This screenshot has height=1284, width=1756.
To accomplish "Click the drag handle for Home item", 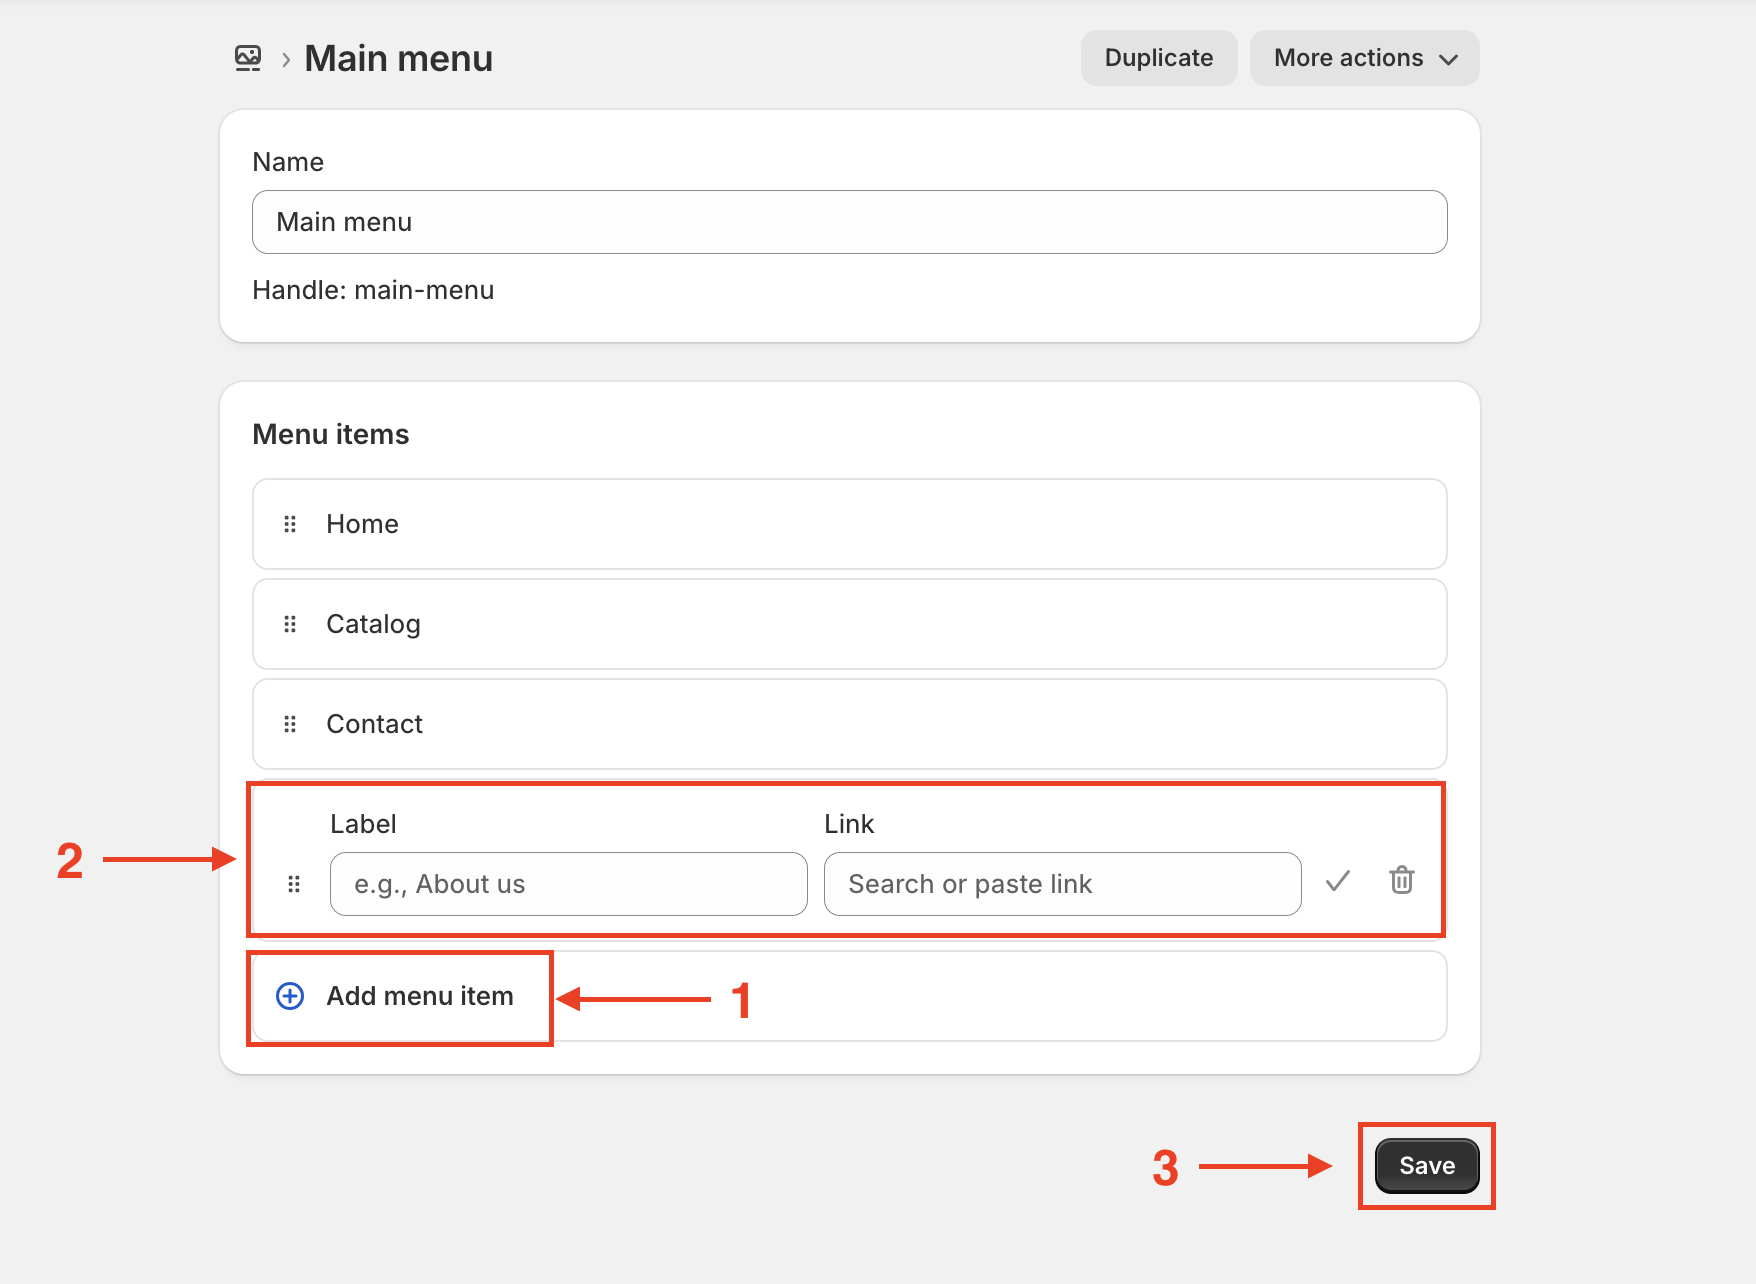I will click(x=290, y=524).
